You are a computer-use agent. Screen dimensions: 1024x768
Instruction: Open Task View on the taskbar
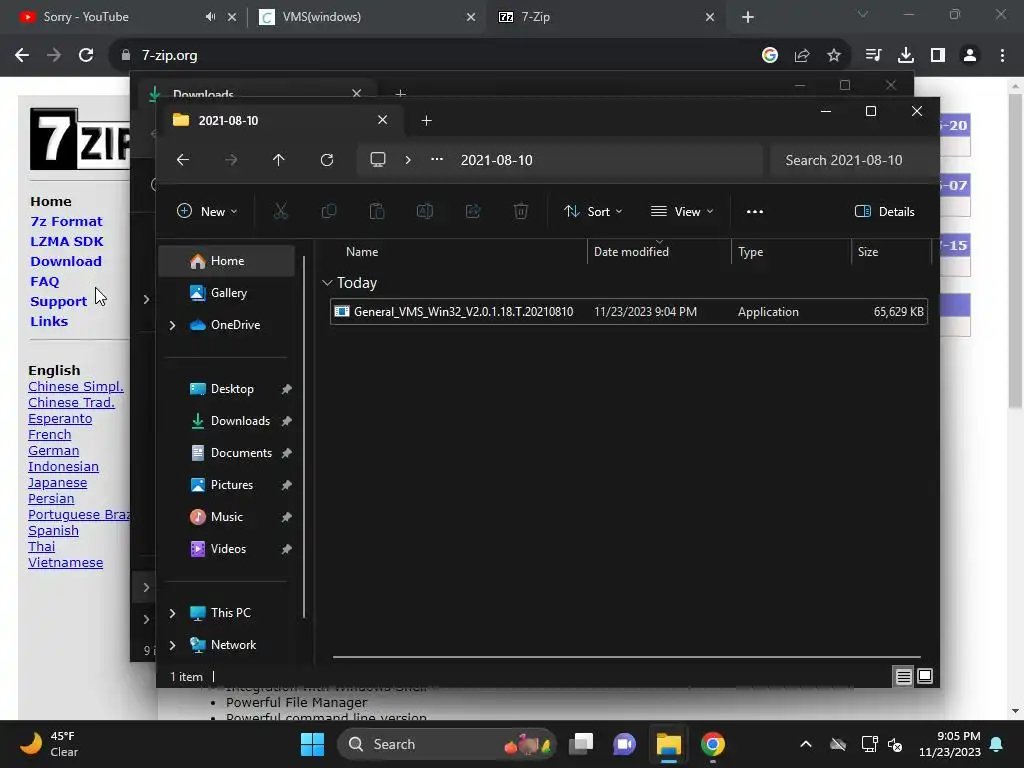pyautogui.click(x=581, y=744)
